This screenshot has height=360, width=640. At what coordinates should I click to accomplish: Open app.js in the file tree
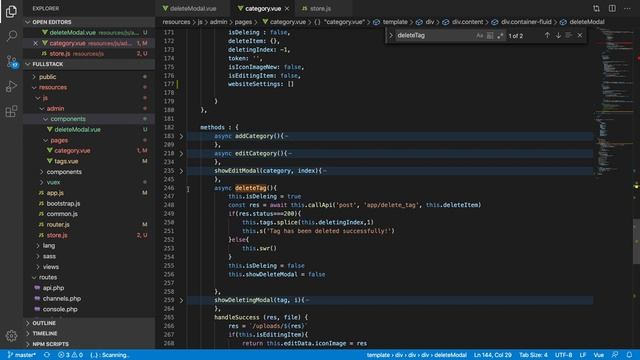click(x=55, y=193)
